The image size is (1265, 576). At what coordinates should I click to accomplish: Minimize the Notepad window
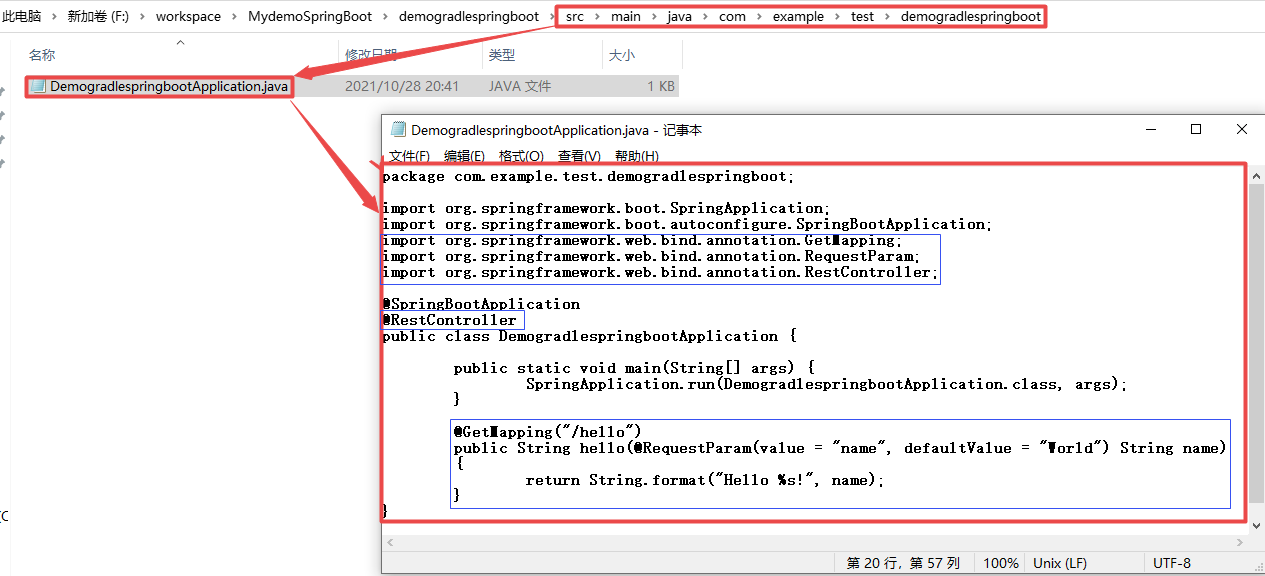click(x=1151, y=130)
